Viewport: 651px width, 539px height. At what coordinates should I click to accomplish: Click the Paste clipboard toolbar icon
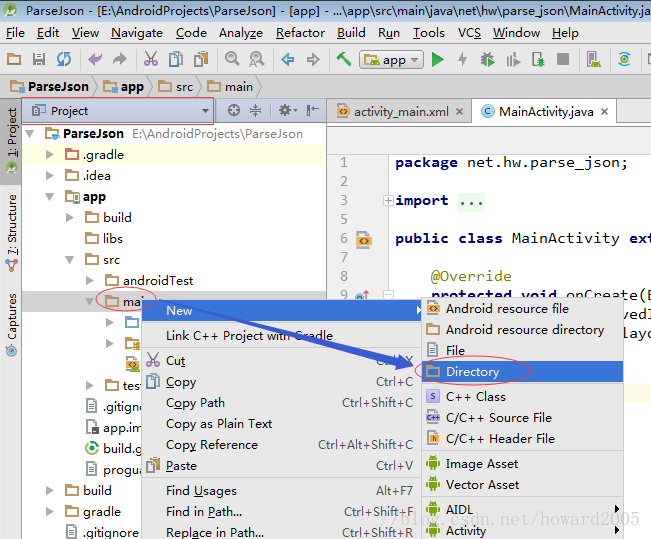(x=201, y=59)
